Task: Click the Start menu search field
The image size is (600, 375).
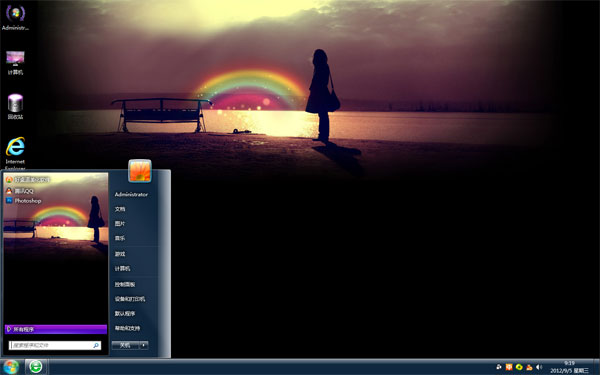Action: click(x=55, y=345)
